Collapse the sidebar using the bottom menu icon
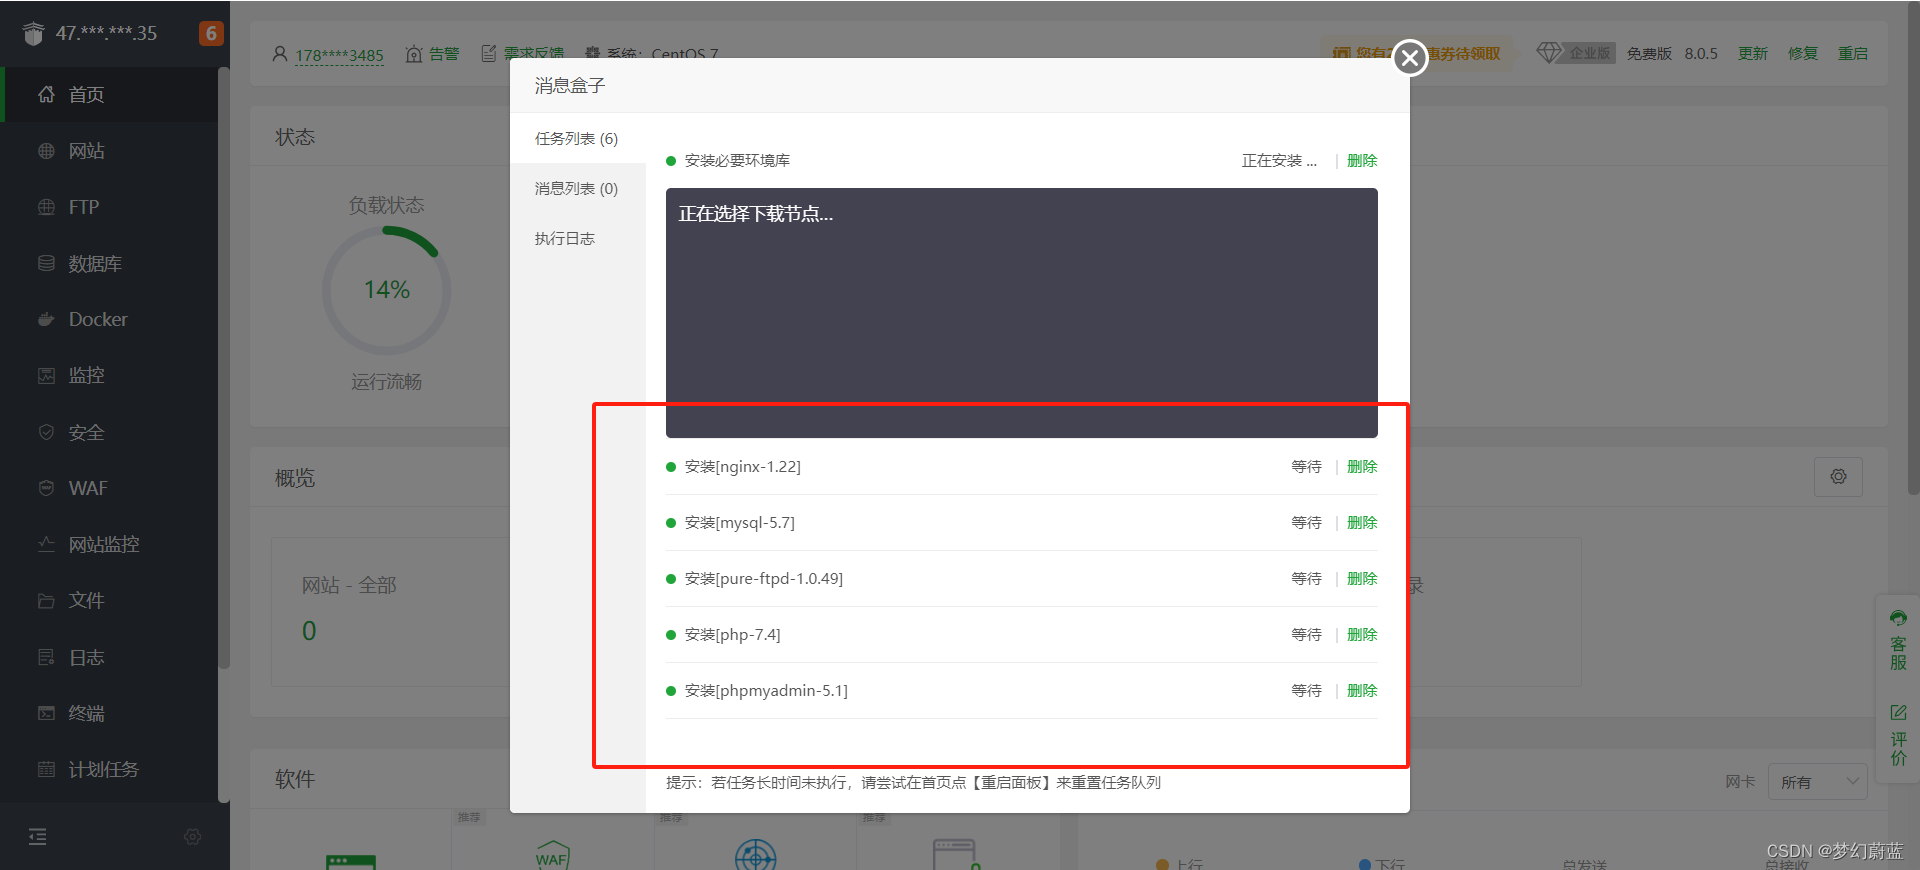 [38, 837]
